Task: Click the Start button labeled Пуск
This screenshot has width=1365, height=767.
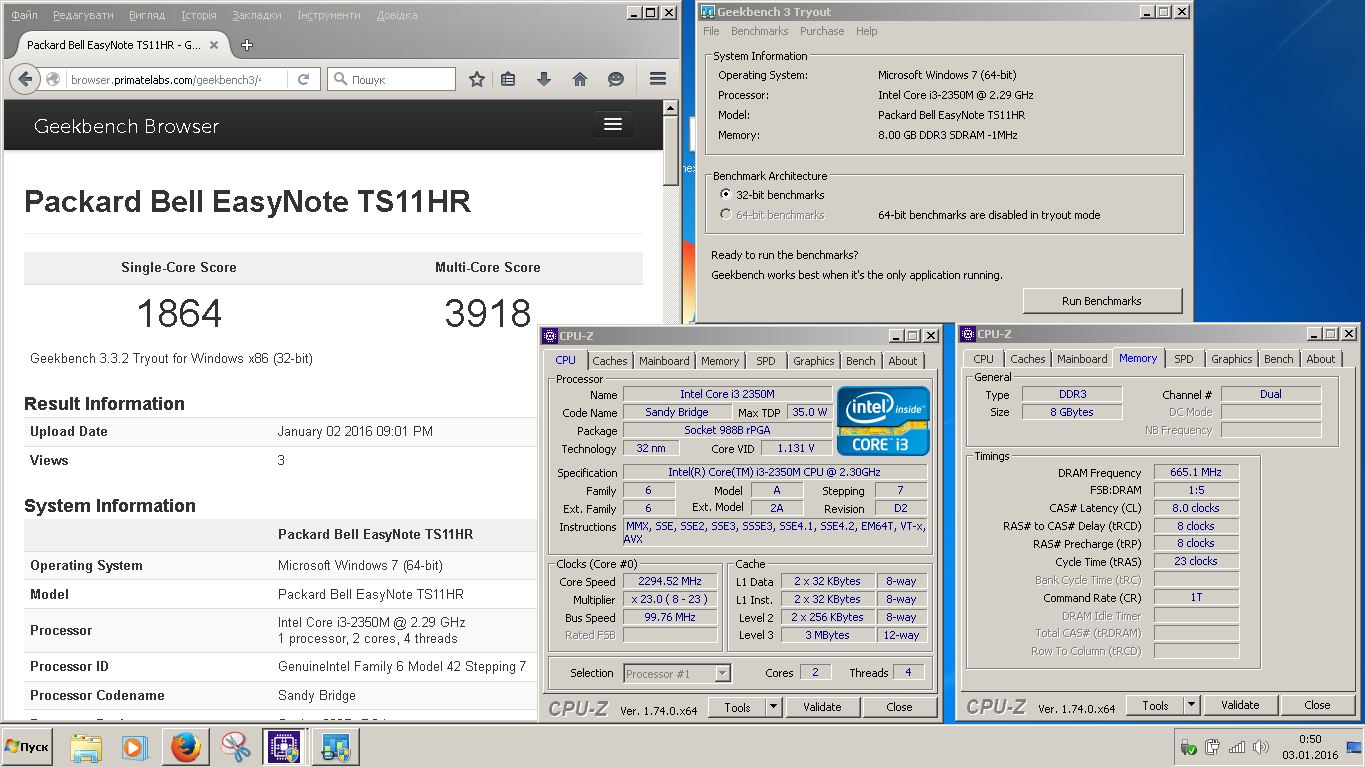Action: pos(26,747)
